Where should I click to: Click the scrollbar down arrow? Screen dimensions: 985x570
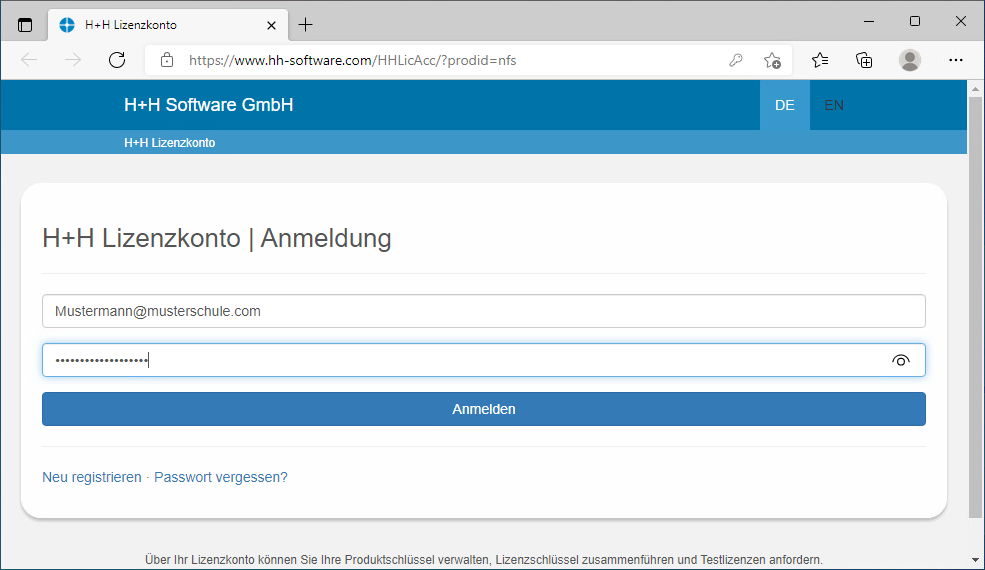(975, 559)
